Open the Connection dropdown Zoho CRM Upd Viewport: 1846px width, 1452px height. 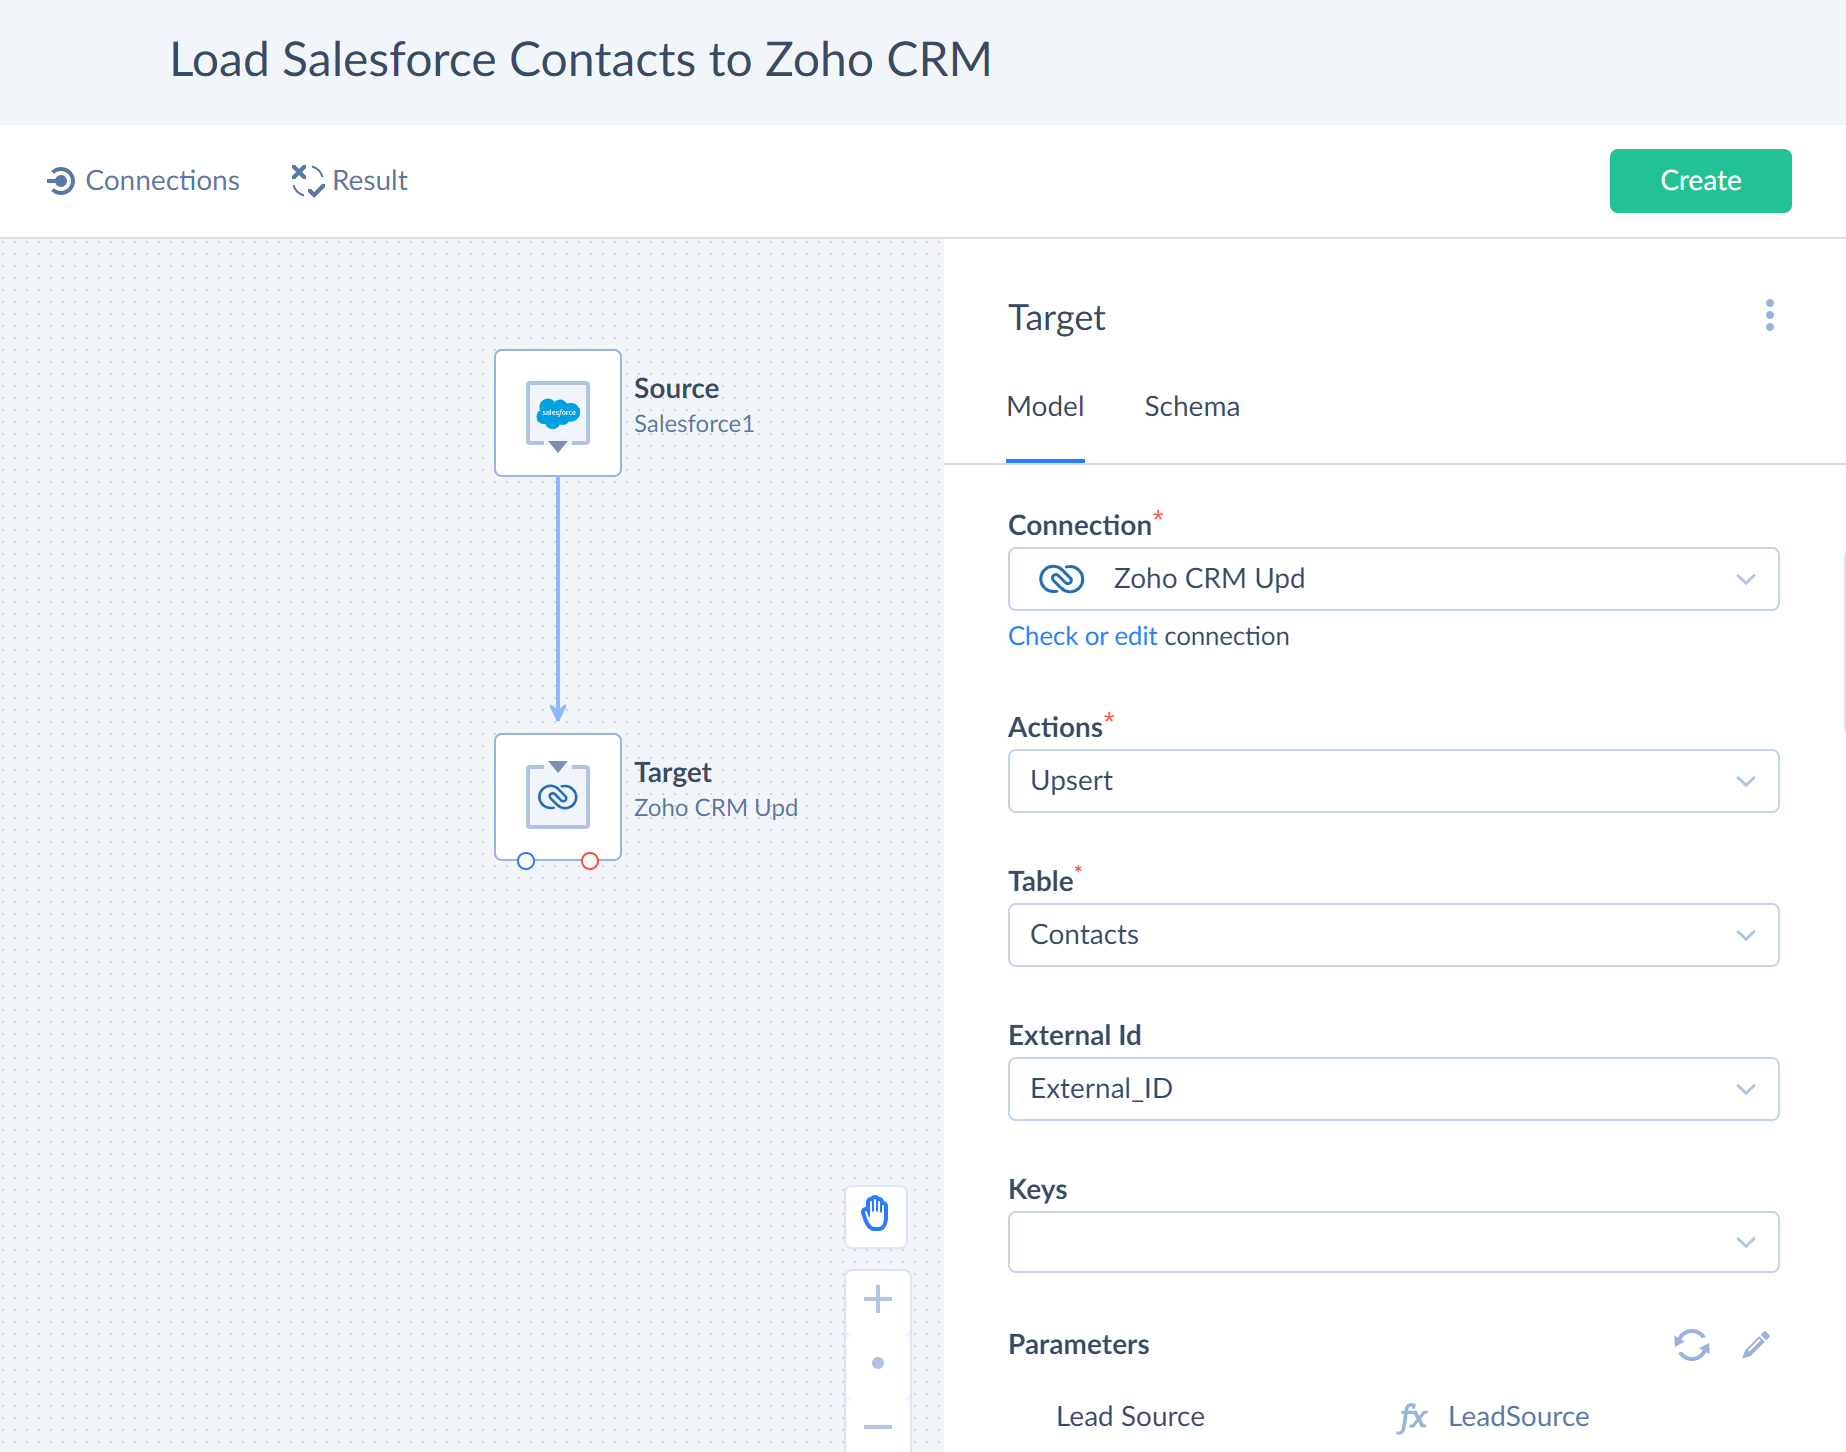[x=1393, y=579]
